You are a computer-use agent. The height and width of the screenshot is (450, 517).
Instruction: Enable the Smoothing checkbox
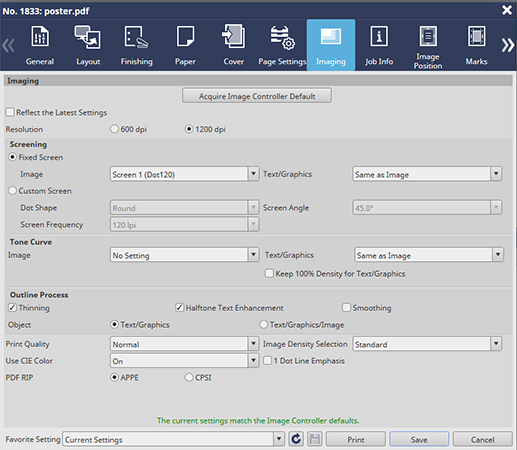click(x=346, y=307)
